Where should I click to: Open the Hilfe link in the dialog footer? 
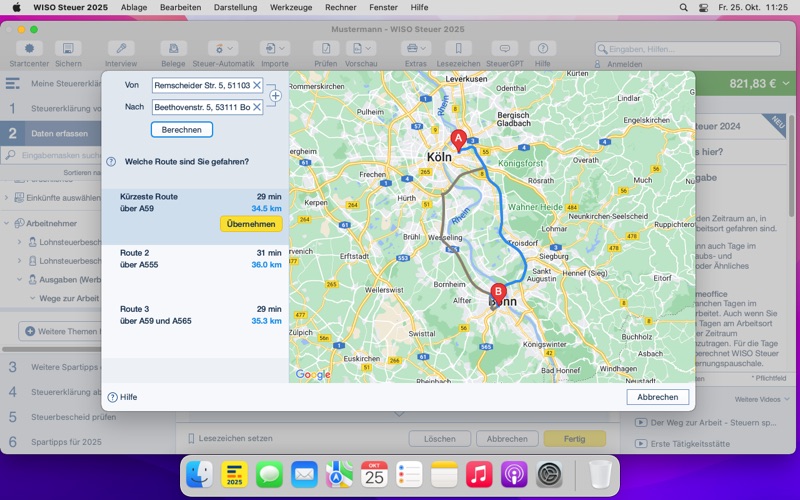122,397
